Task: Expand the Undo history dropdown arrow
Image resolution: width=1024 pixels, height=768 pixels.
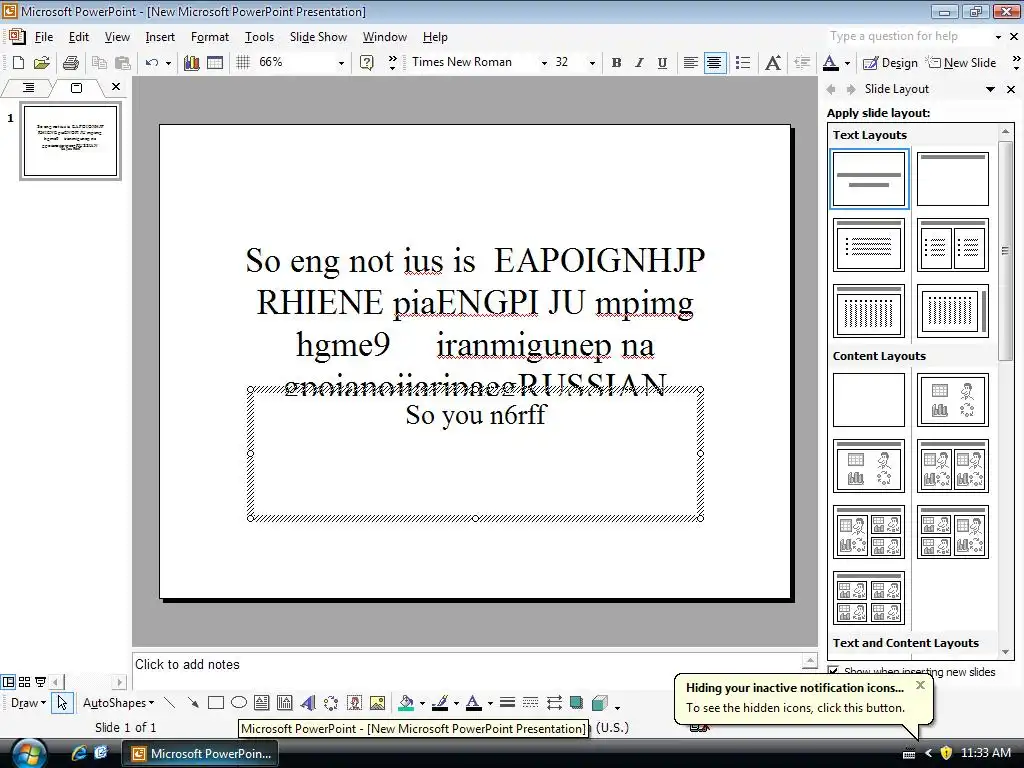Action: click(168, 63)
